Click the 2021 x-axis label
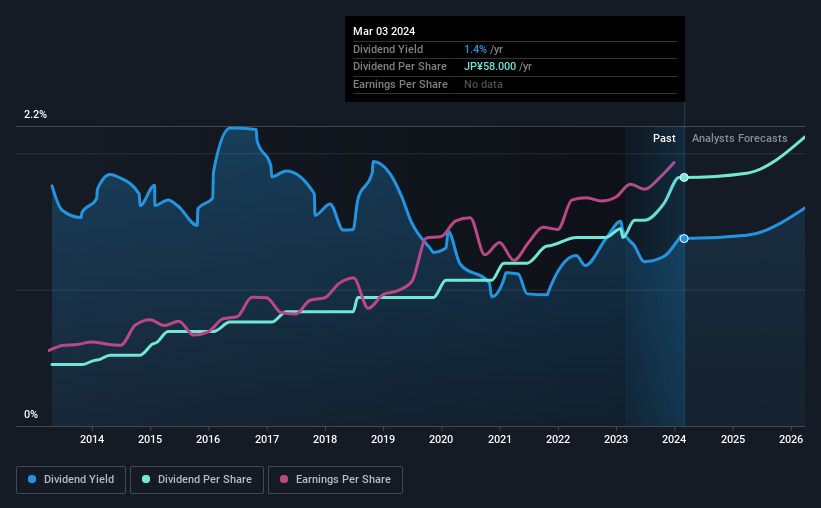821x508 pixels. point(500,439)
